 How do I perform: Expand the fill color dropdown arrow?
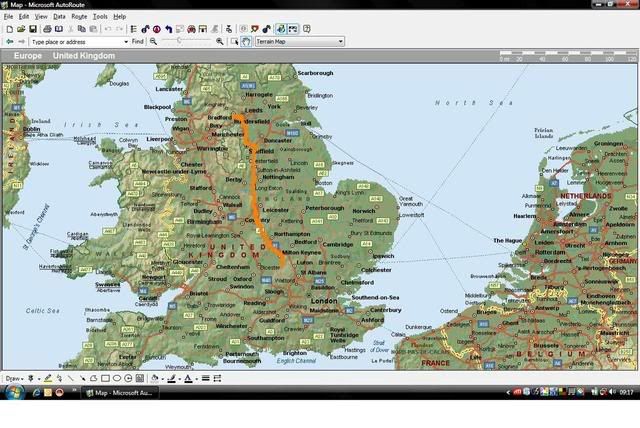(162, 379)
